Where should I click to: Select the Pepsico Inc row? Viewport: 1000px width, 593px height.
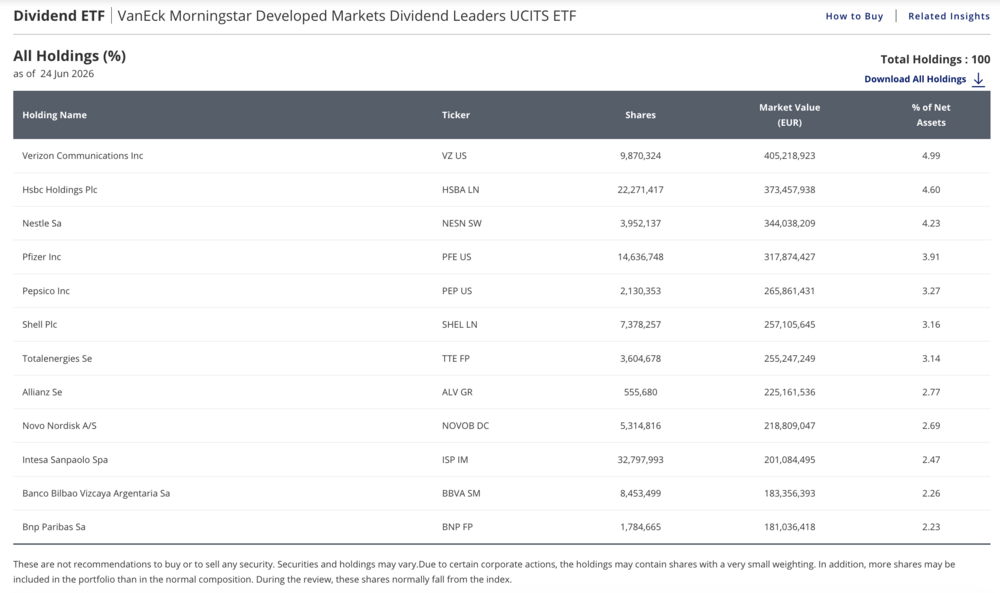click(x=501, y=291)
